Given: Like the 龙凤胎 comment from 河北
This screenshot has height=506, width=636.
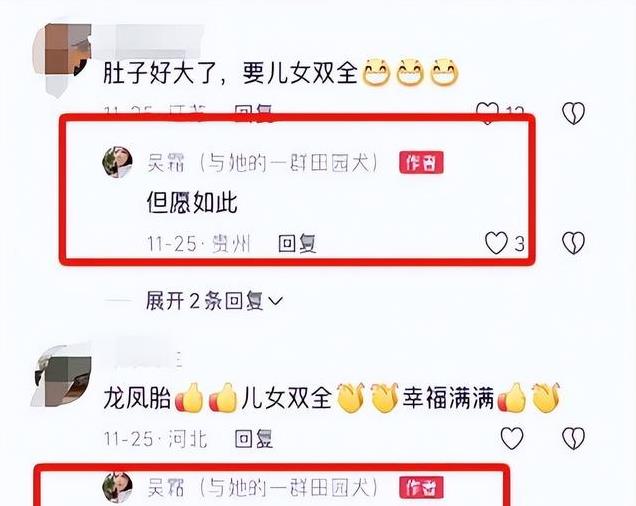Looking at the screenshot, I should 512,438.
